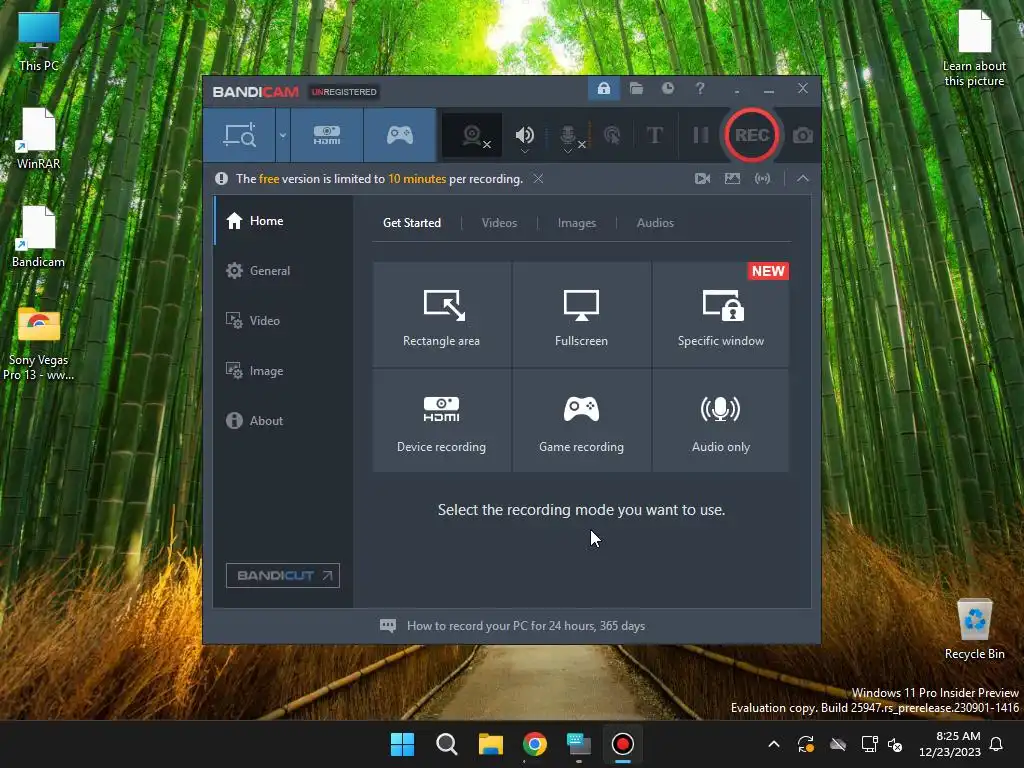Choose Specific window recording mode

coord(720,314)
